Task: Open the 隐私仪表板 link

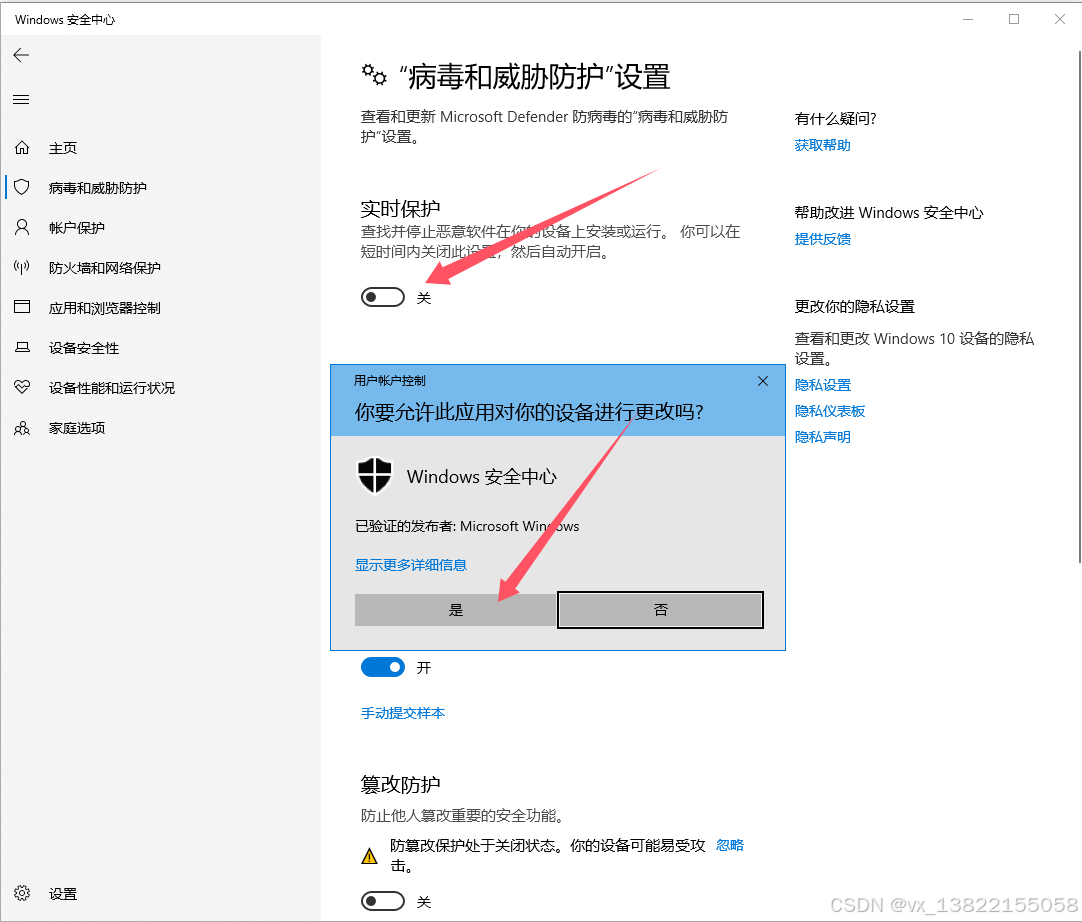Action: click(829, 411)
